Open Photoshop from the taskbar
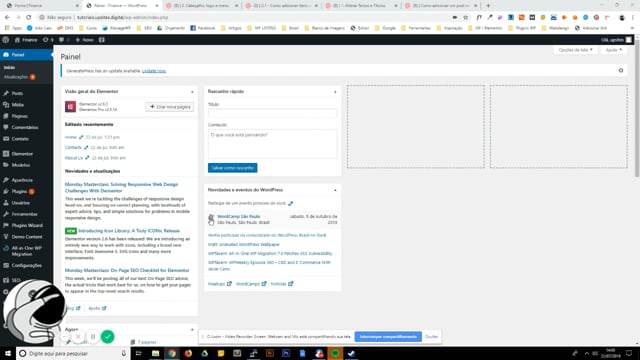640x360 pixels. coord(286,353)
